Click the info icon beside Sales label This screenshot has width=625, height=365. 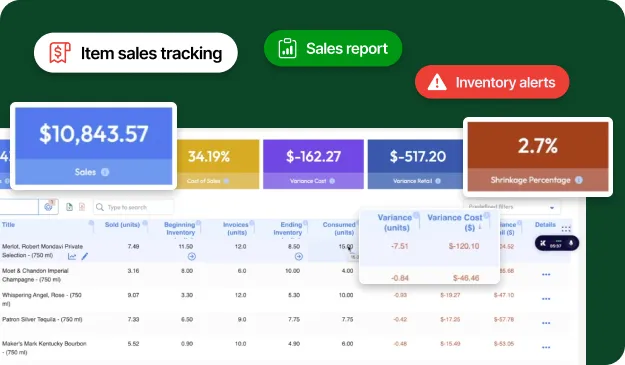pos(105,172)
